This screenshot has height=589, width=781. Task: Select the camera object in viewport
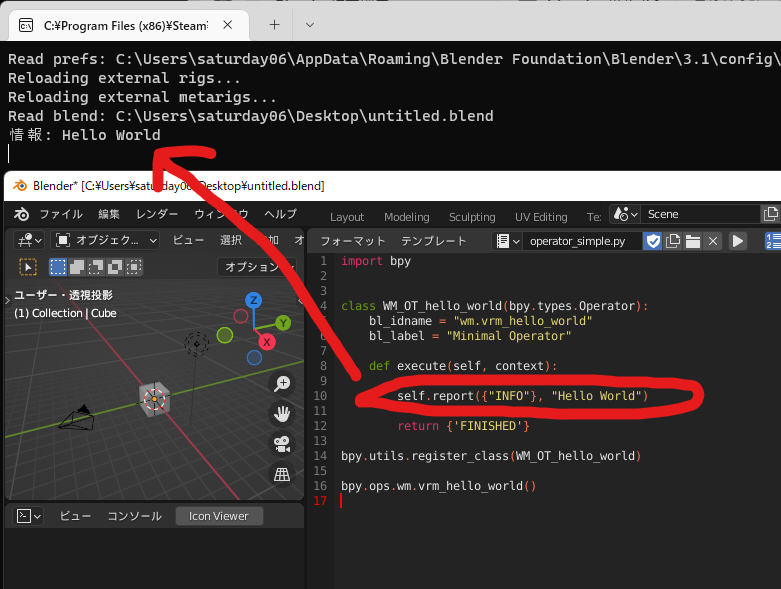(x=76, y=418)
